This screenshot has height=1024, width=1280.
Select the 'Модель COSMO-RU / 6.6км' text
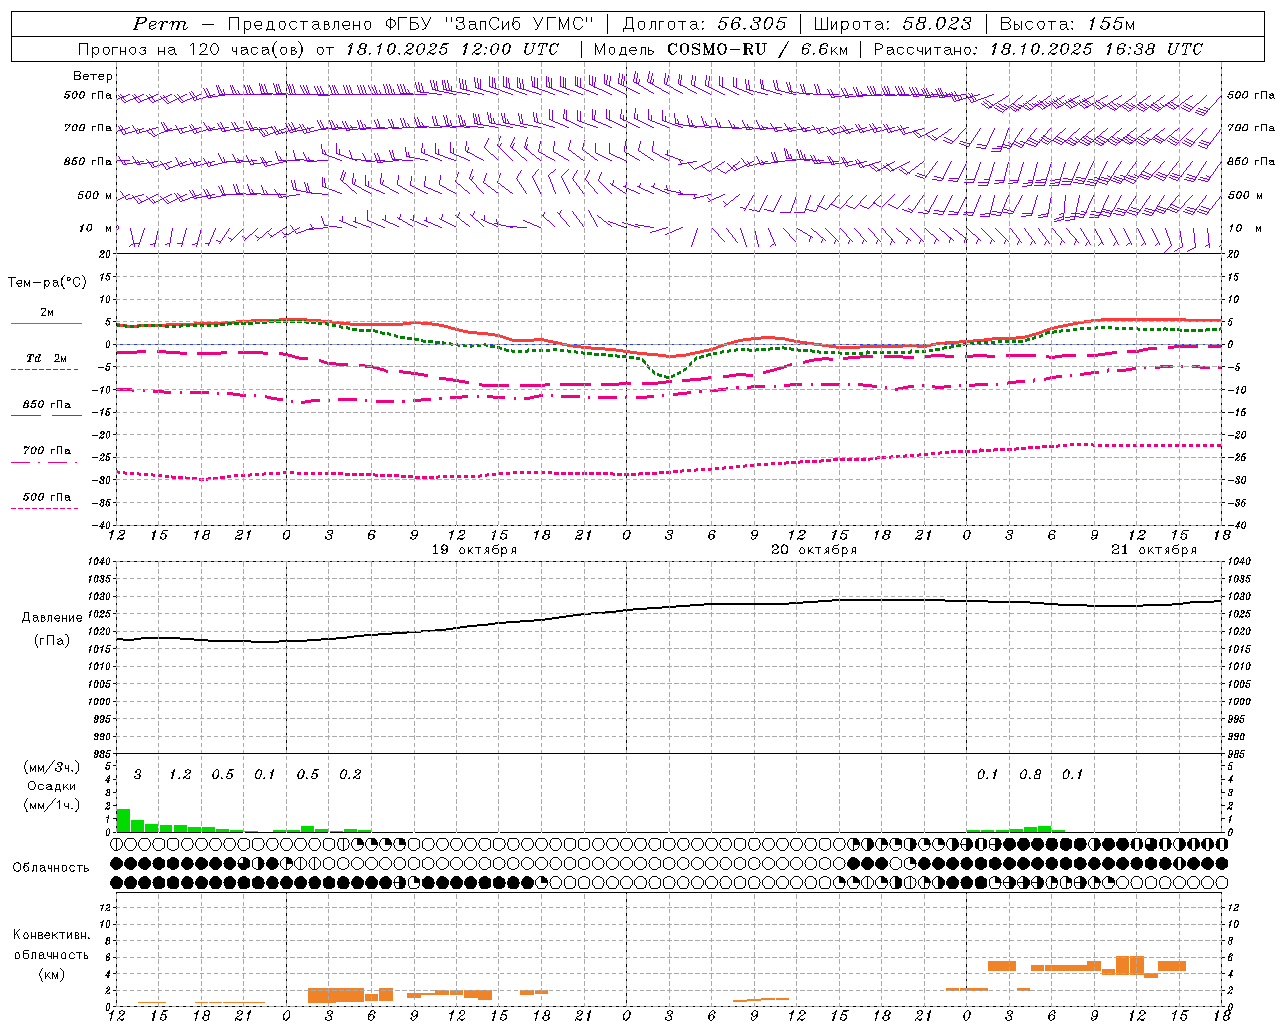point(721,49)
